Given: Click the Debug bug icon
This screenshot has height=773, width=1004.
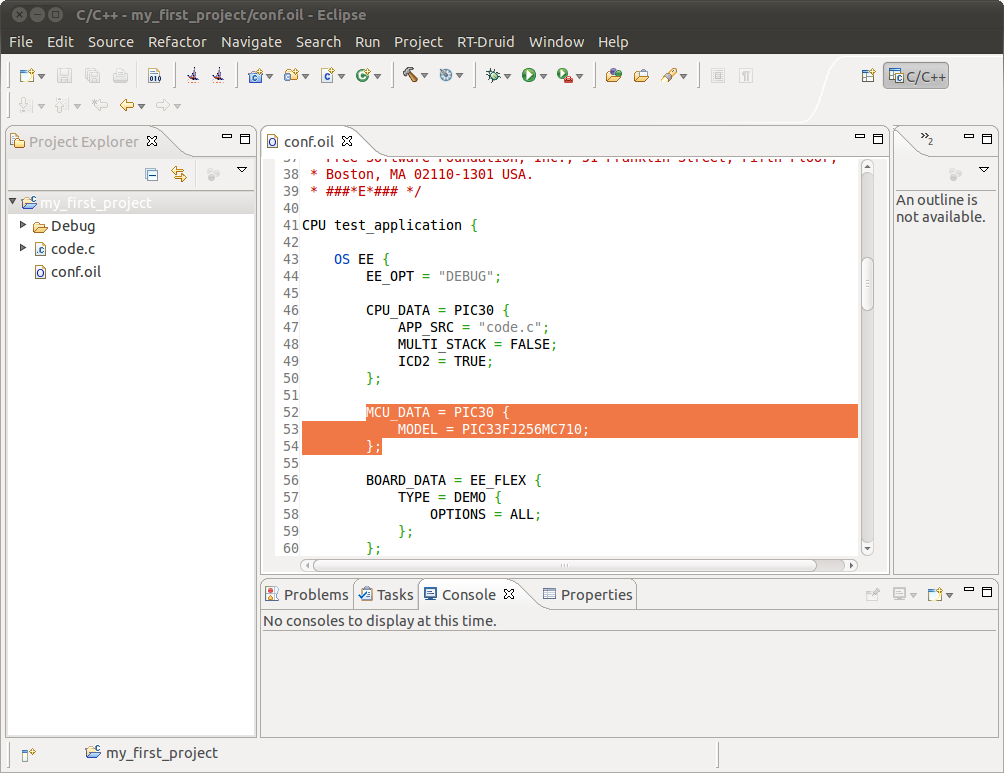Looking at the screenshot, I should 492,76.
